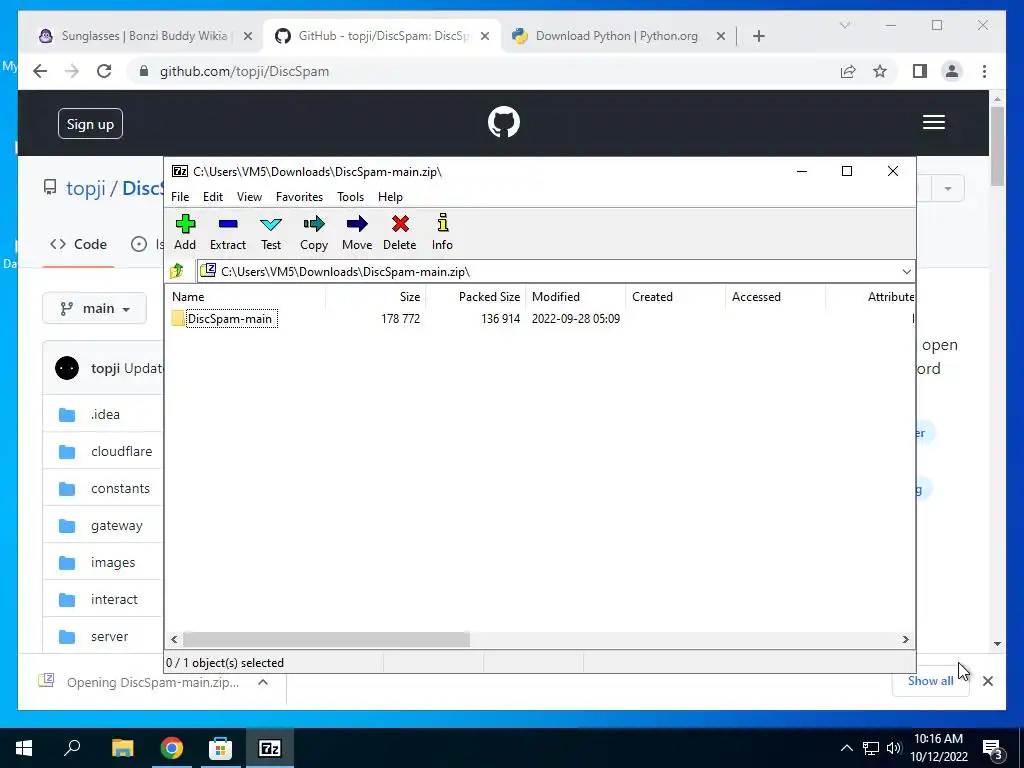Share this page via Chrome share icon

click(x=848, y=71)
